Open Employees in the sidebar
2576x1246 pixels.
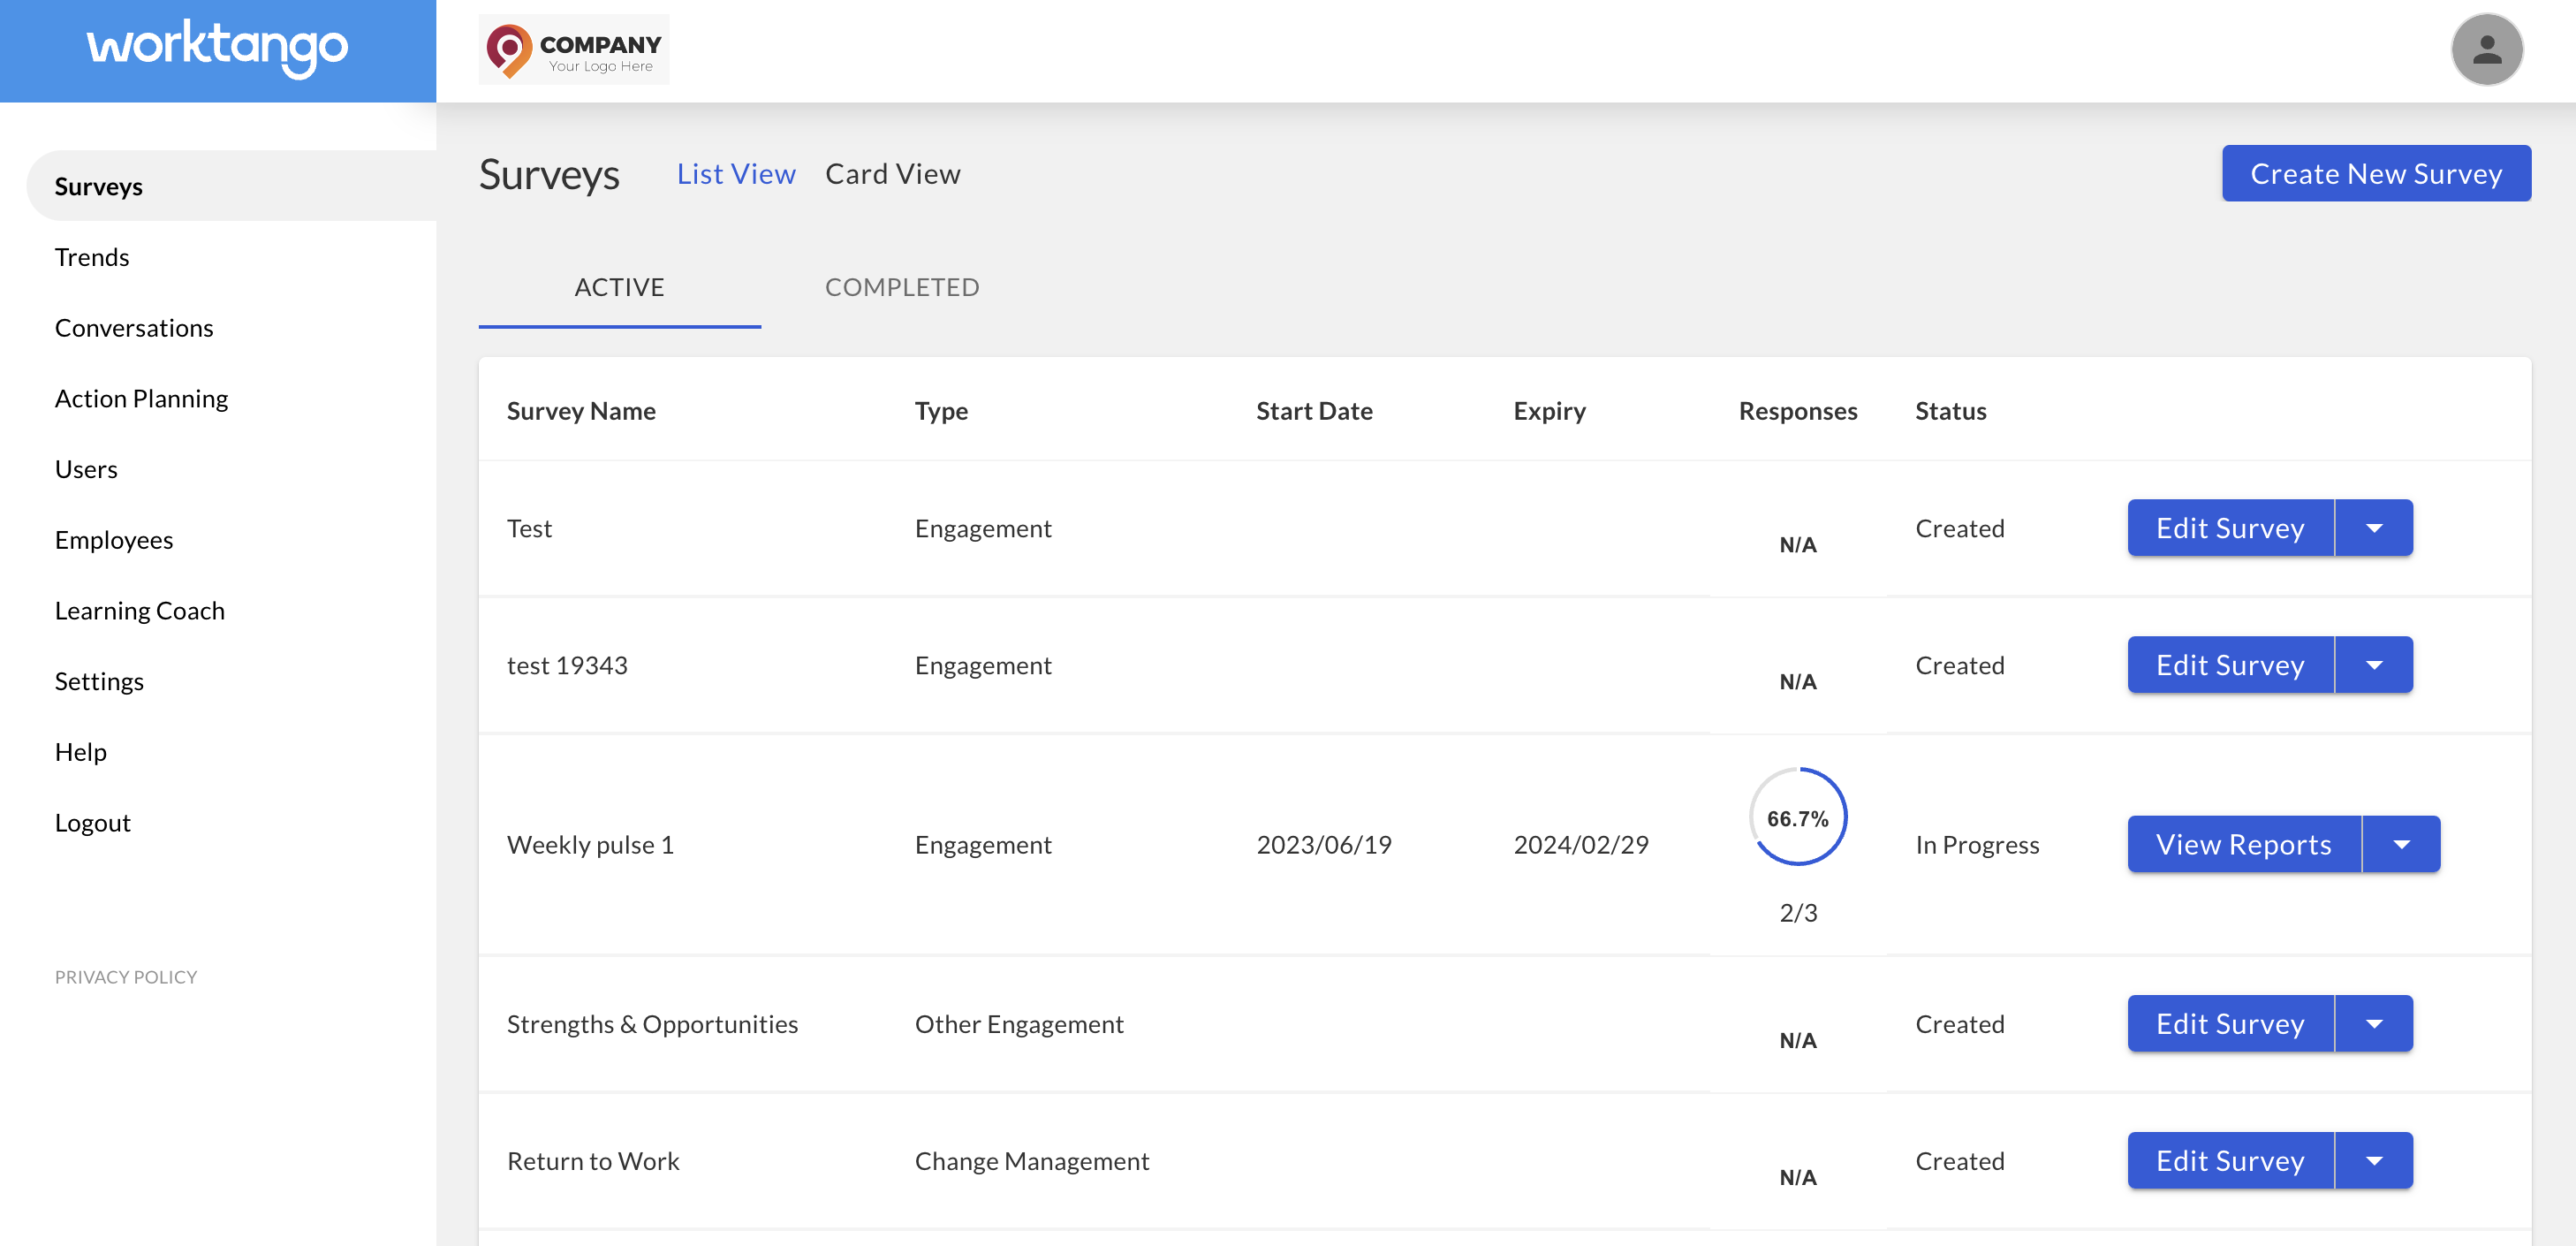pyautogui.click(x=114, y=540)
